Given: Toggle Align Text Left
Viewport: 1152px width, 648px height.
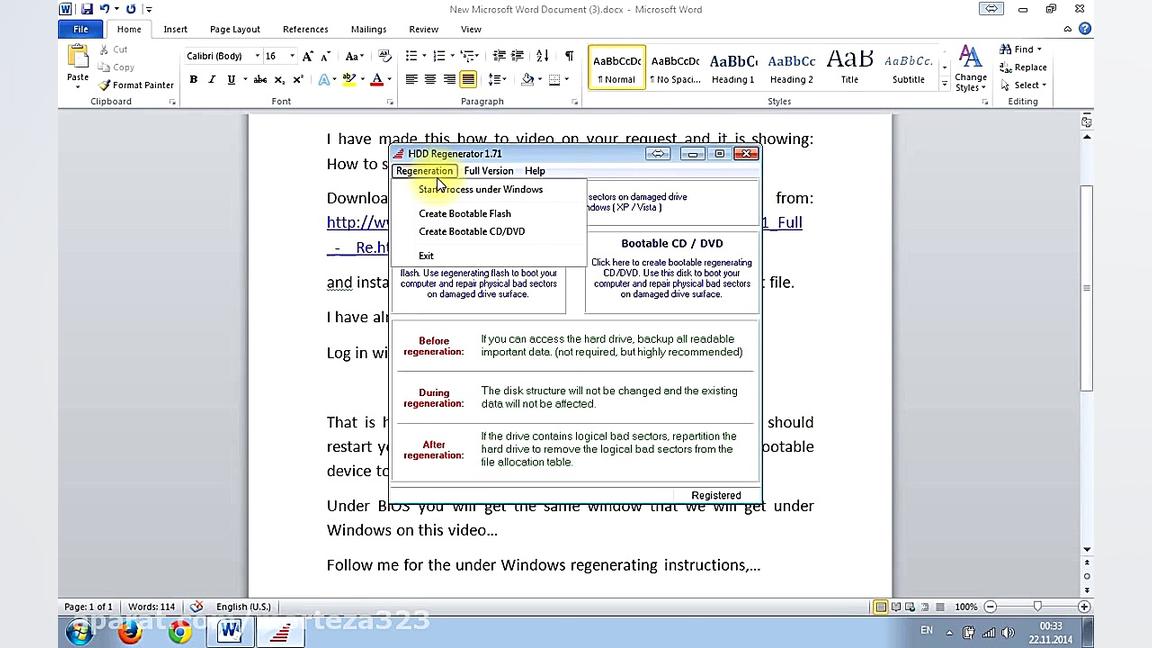Looking at the screenshot, I should (x=411, y=79).
